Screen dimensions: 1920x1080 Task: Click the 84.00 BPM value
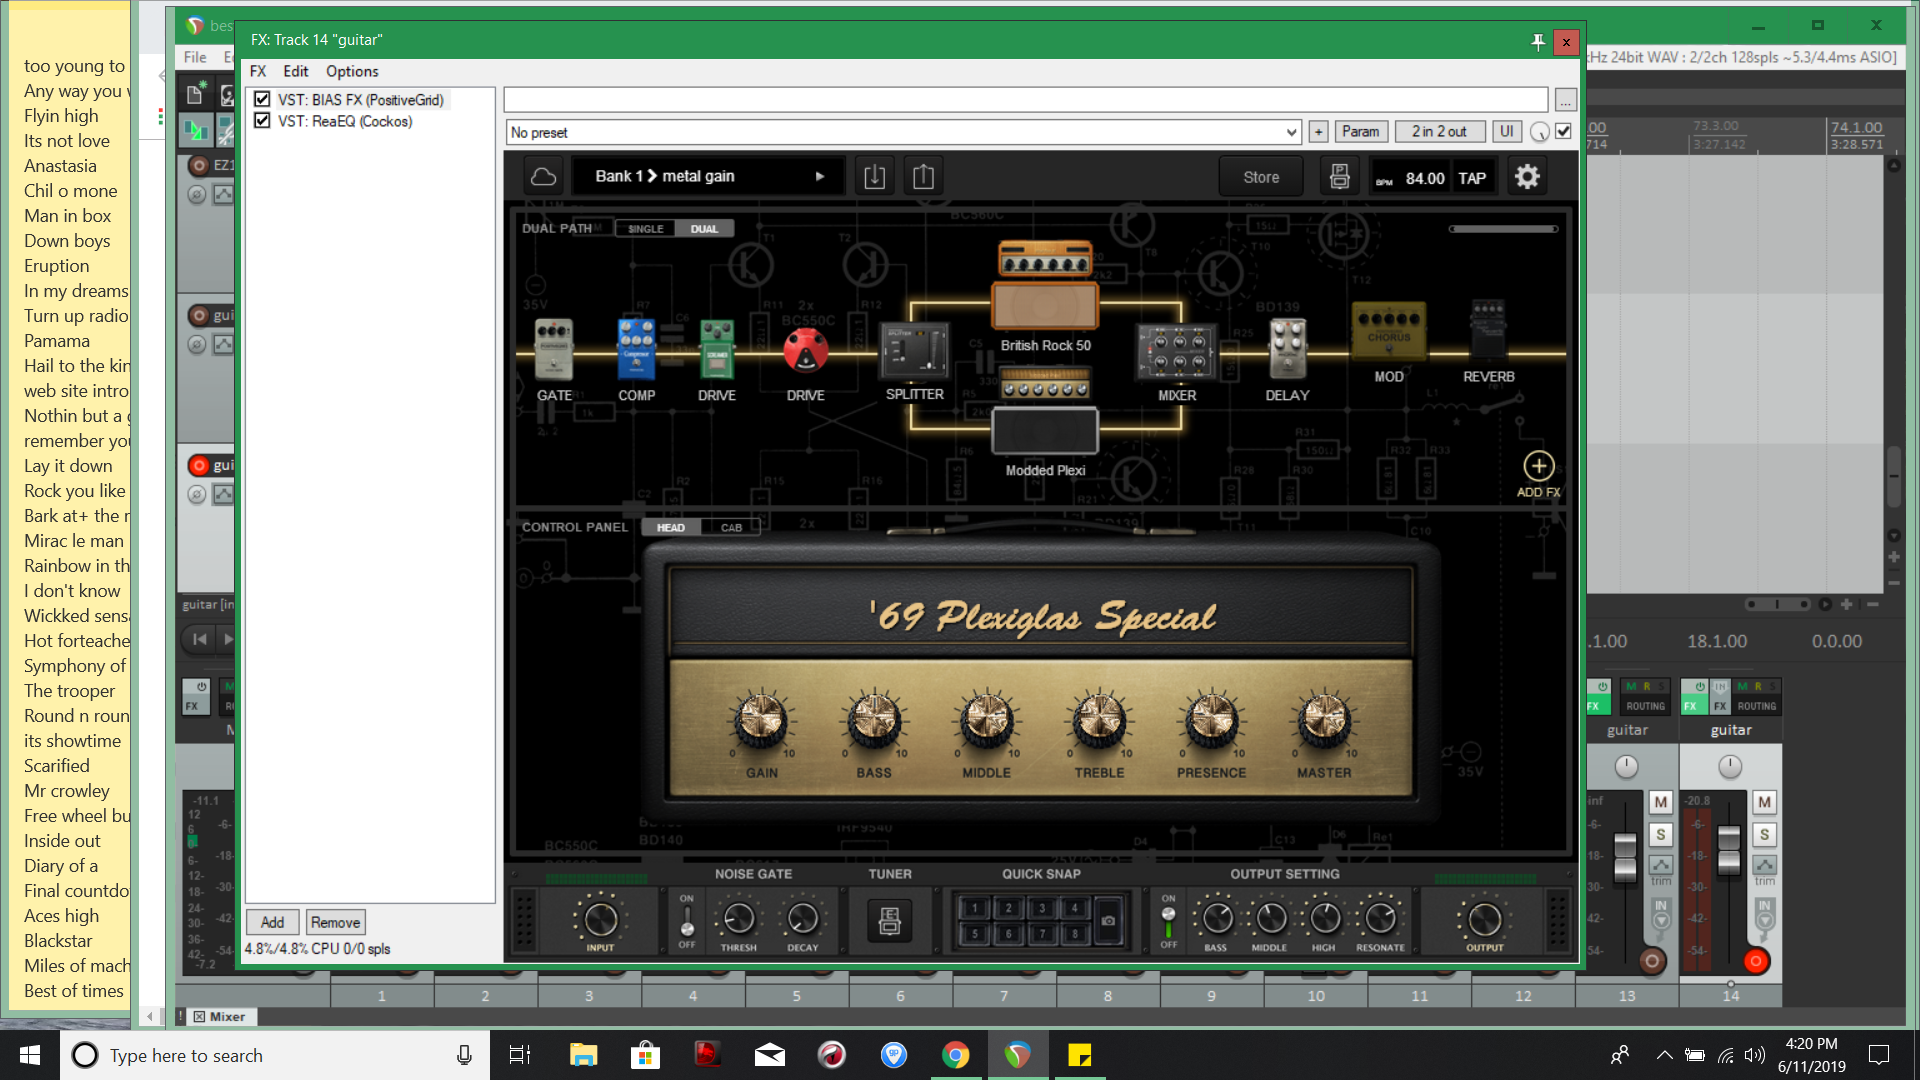pyautogui.click(x=1425, y=178)
